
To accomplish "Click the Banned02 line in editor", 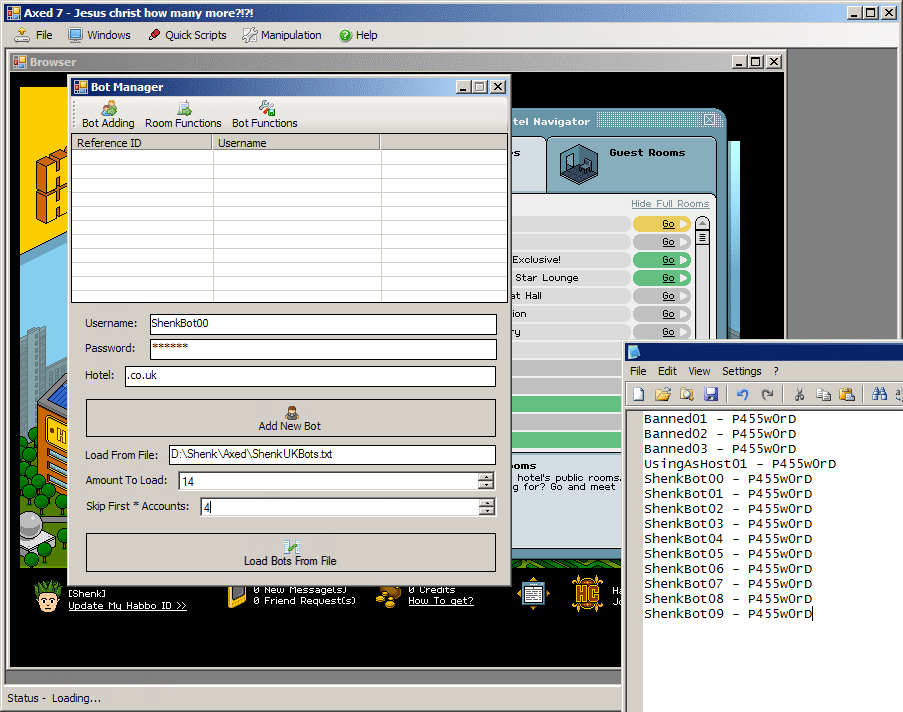I will [x=720, y=434].
